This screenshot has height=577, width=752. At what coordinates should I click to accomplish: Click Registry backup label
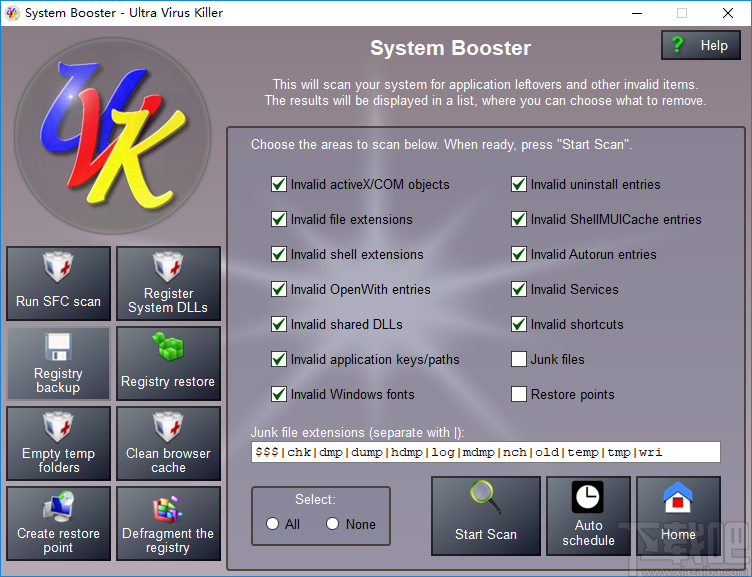click(58, 380)
